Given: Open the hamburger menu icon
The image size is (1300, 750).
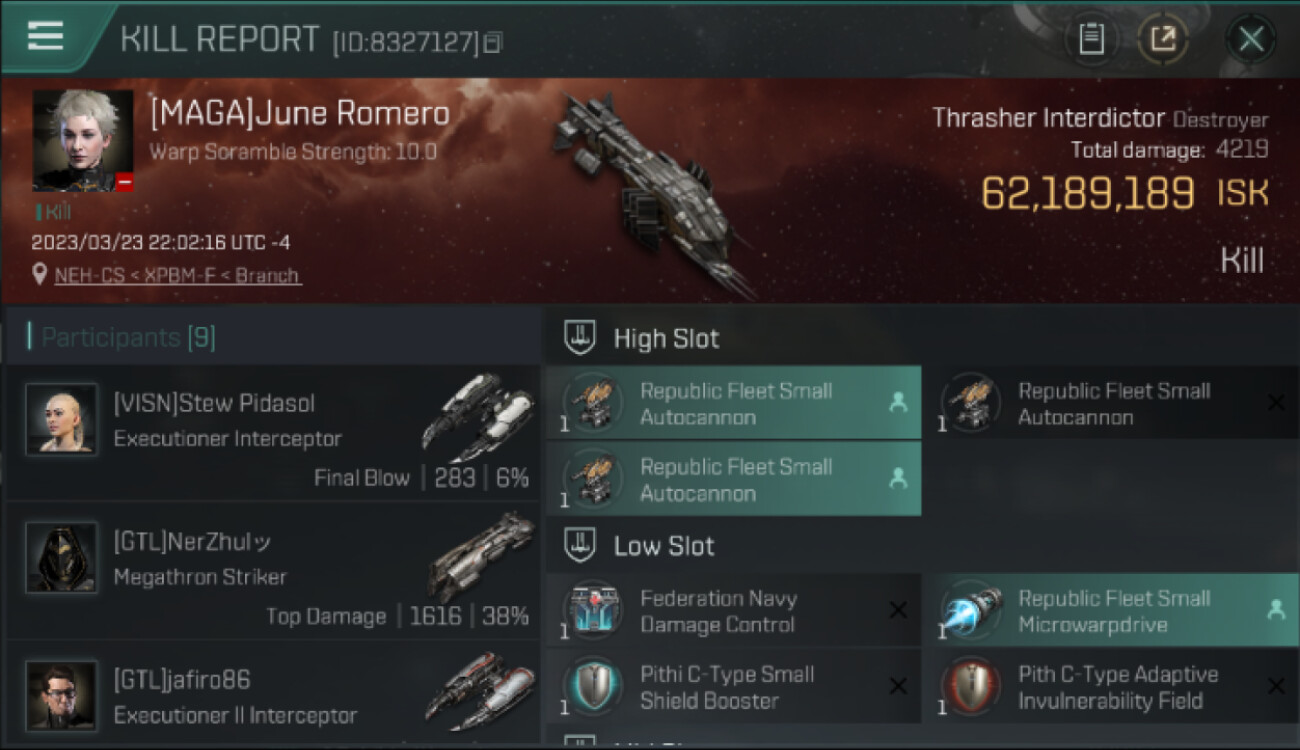Looking at the screenshot, I should click(x=45, y=36).
